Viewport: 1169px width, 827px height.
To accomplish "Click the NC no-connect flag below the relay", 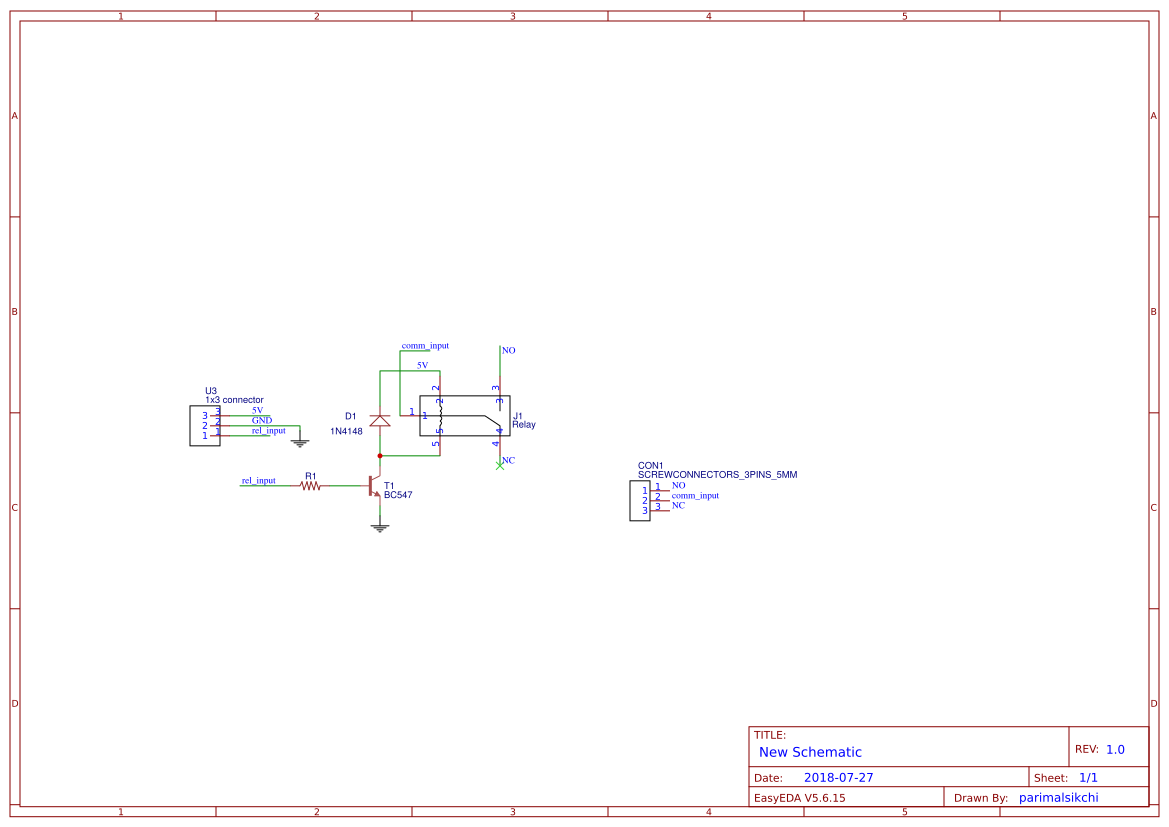I will (x=500, y=464).
